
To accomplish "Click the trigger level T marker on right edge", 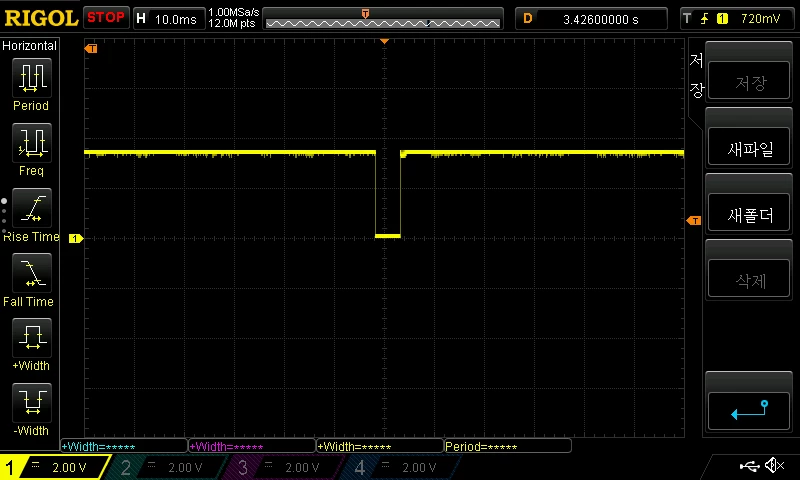I will (x=694, y=220).
